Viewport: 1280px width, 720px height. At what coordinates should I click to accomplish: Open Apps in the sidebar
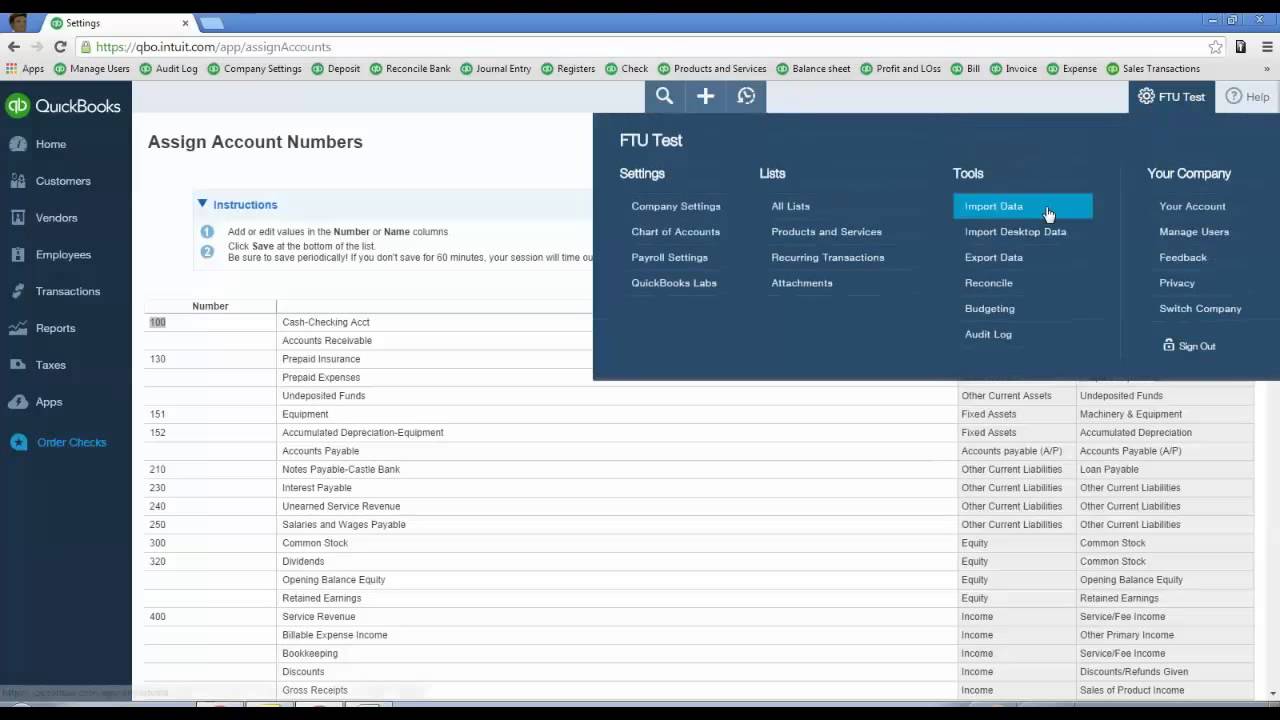(49, 402)
